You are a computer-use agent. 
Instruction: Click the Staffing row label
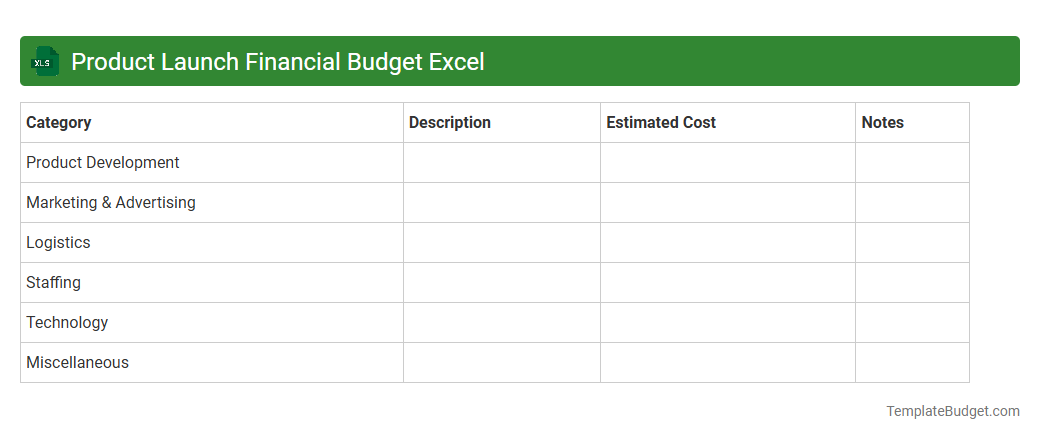pos(54,283)
